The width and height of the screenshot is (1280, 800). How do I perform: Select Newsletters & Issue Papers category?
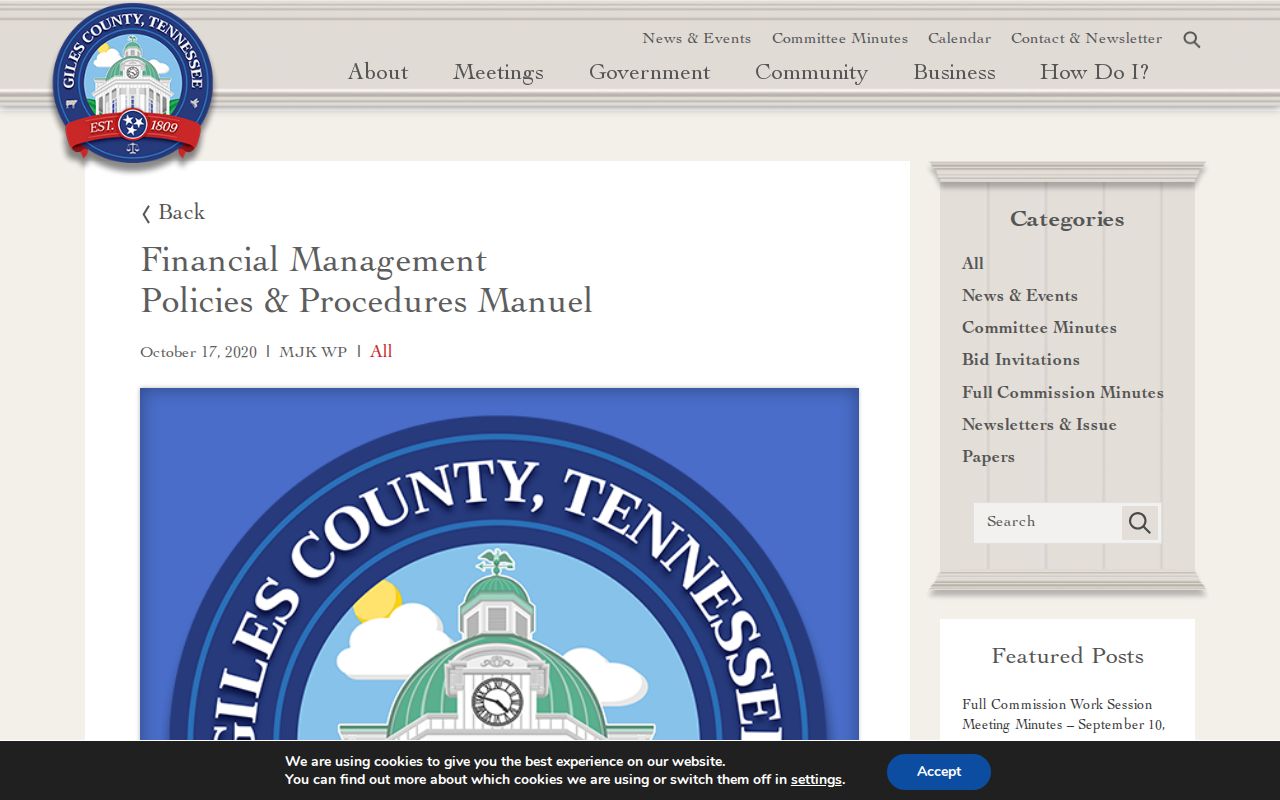pyautogui.click(x=1039, y=440)
